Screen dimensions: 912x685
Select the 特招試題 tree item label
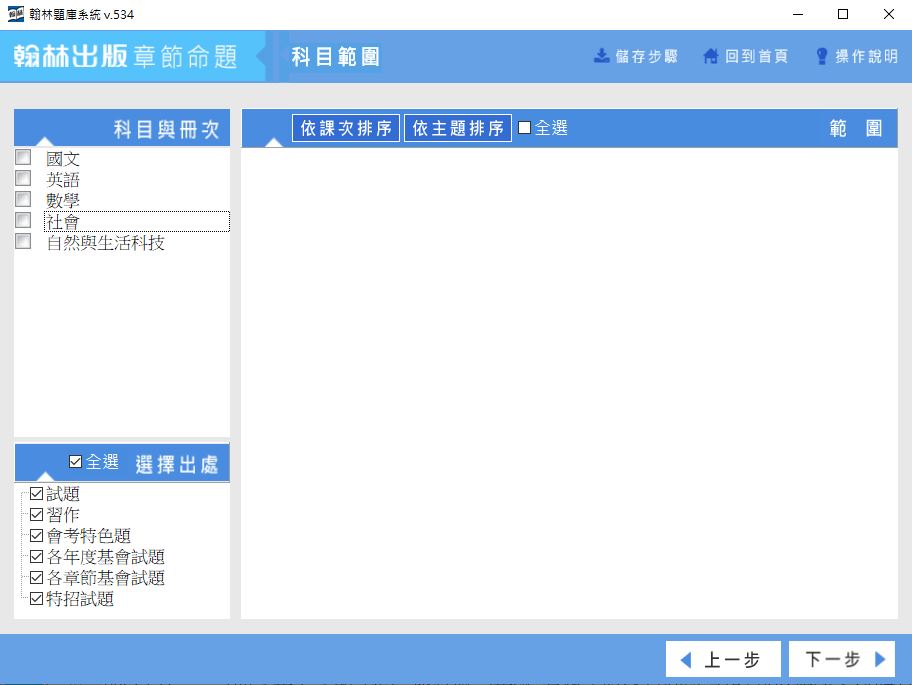[x=80, y=599]
